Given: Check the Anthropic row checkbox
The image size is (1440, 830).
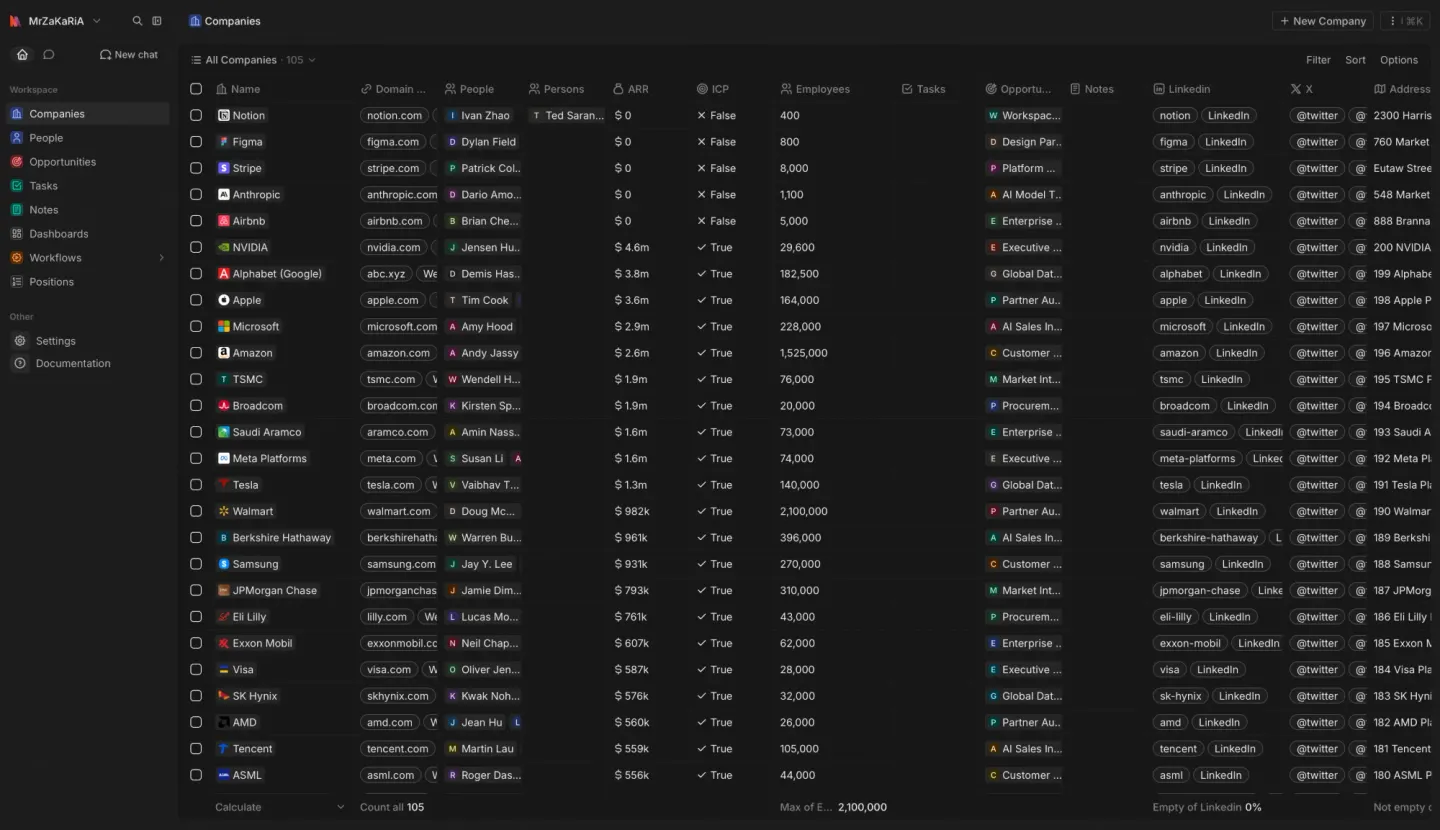Looking at the screenshot, I should (x=196, y=195).
